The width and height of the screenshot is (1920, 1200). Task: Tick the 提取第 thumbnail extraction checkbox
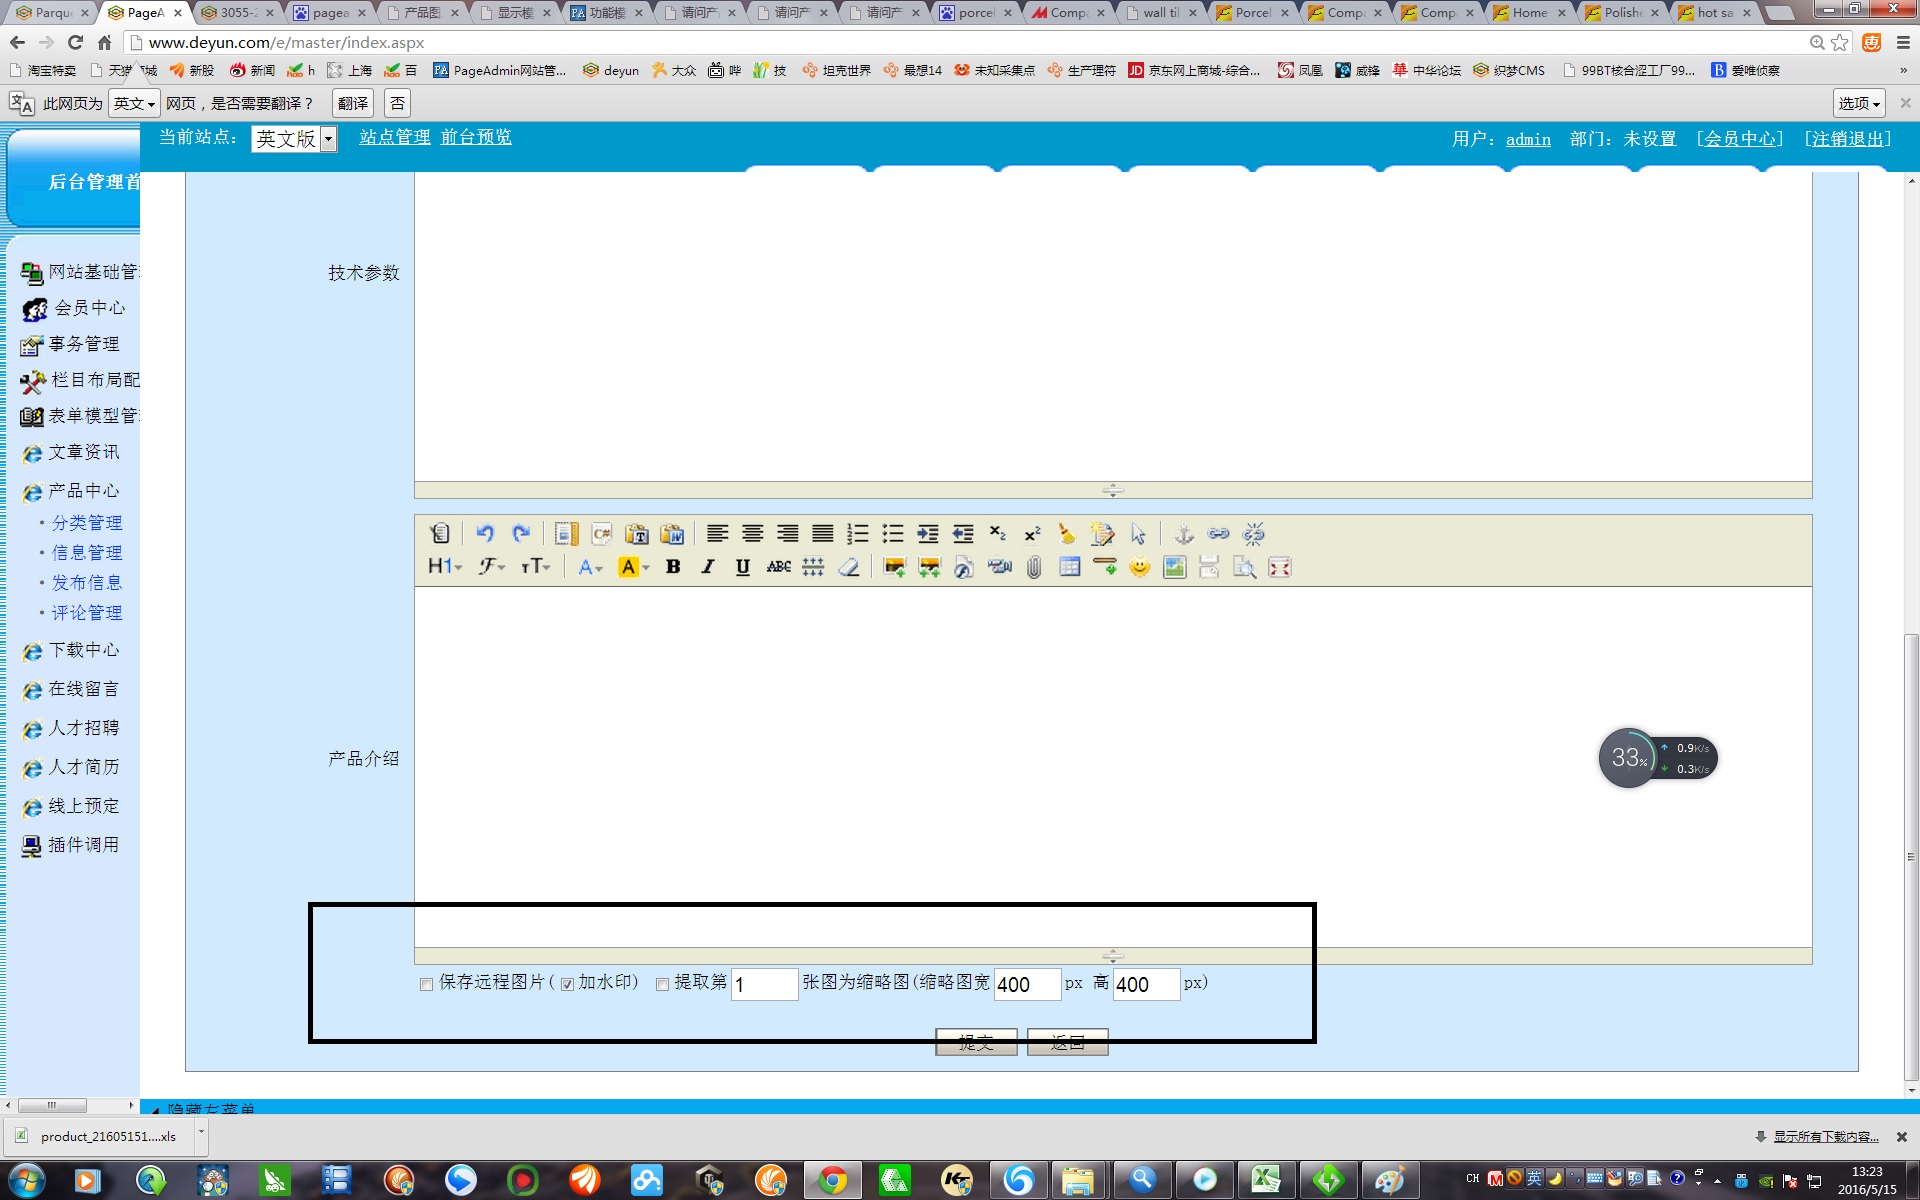pos(662,985)
